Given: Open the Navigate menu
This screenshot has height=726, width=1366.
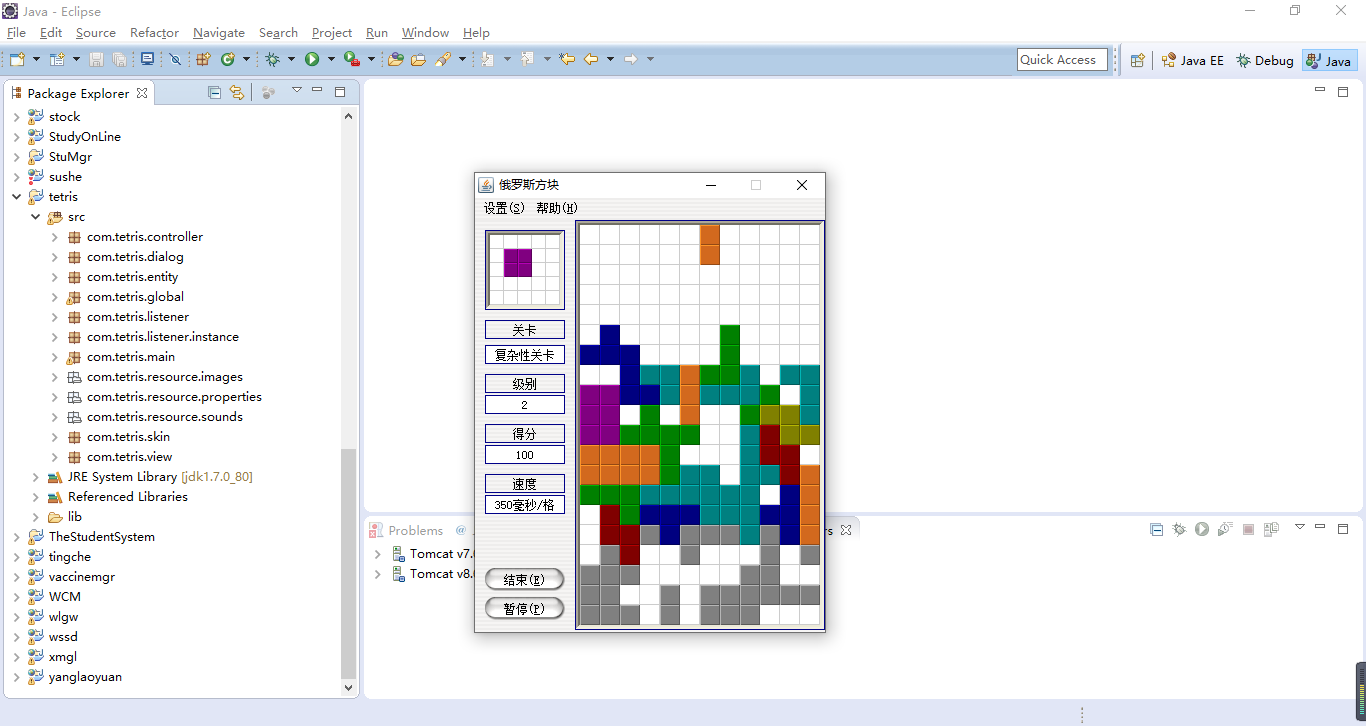Looking at the screenshot, I should click(x=219, y=33).
